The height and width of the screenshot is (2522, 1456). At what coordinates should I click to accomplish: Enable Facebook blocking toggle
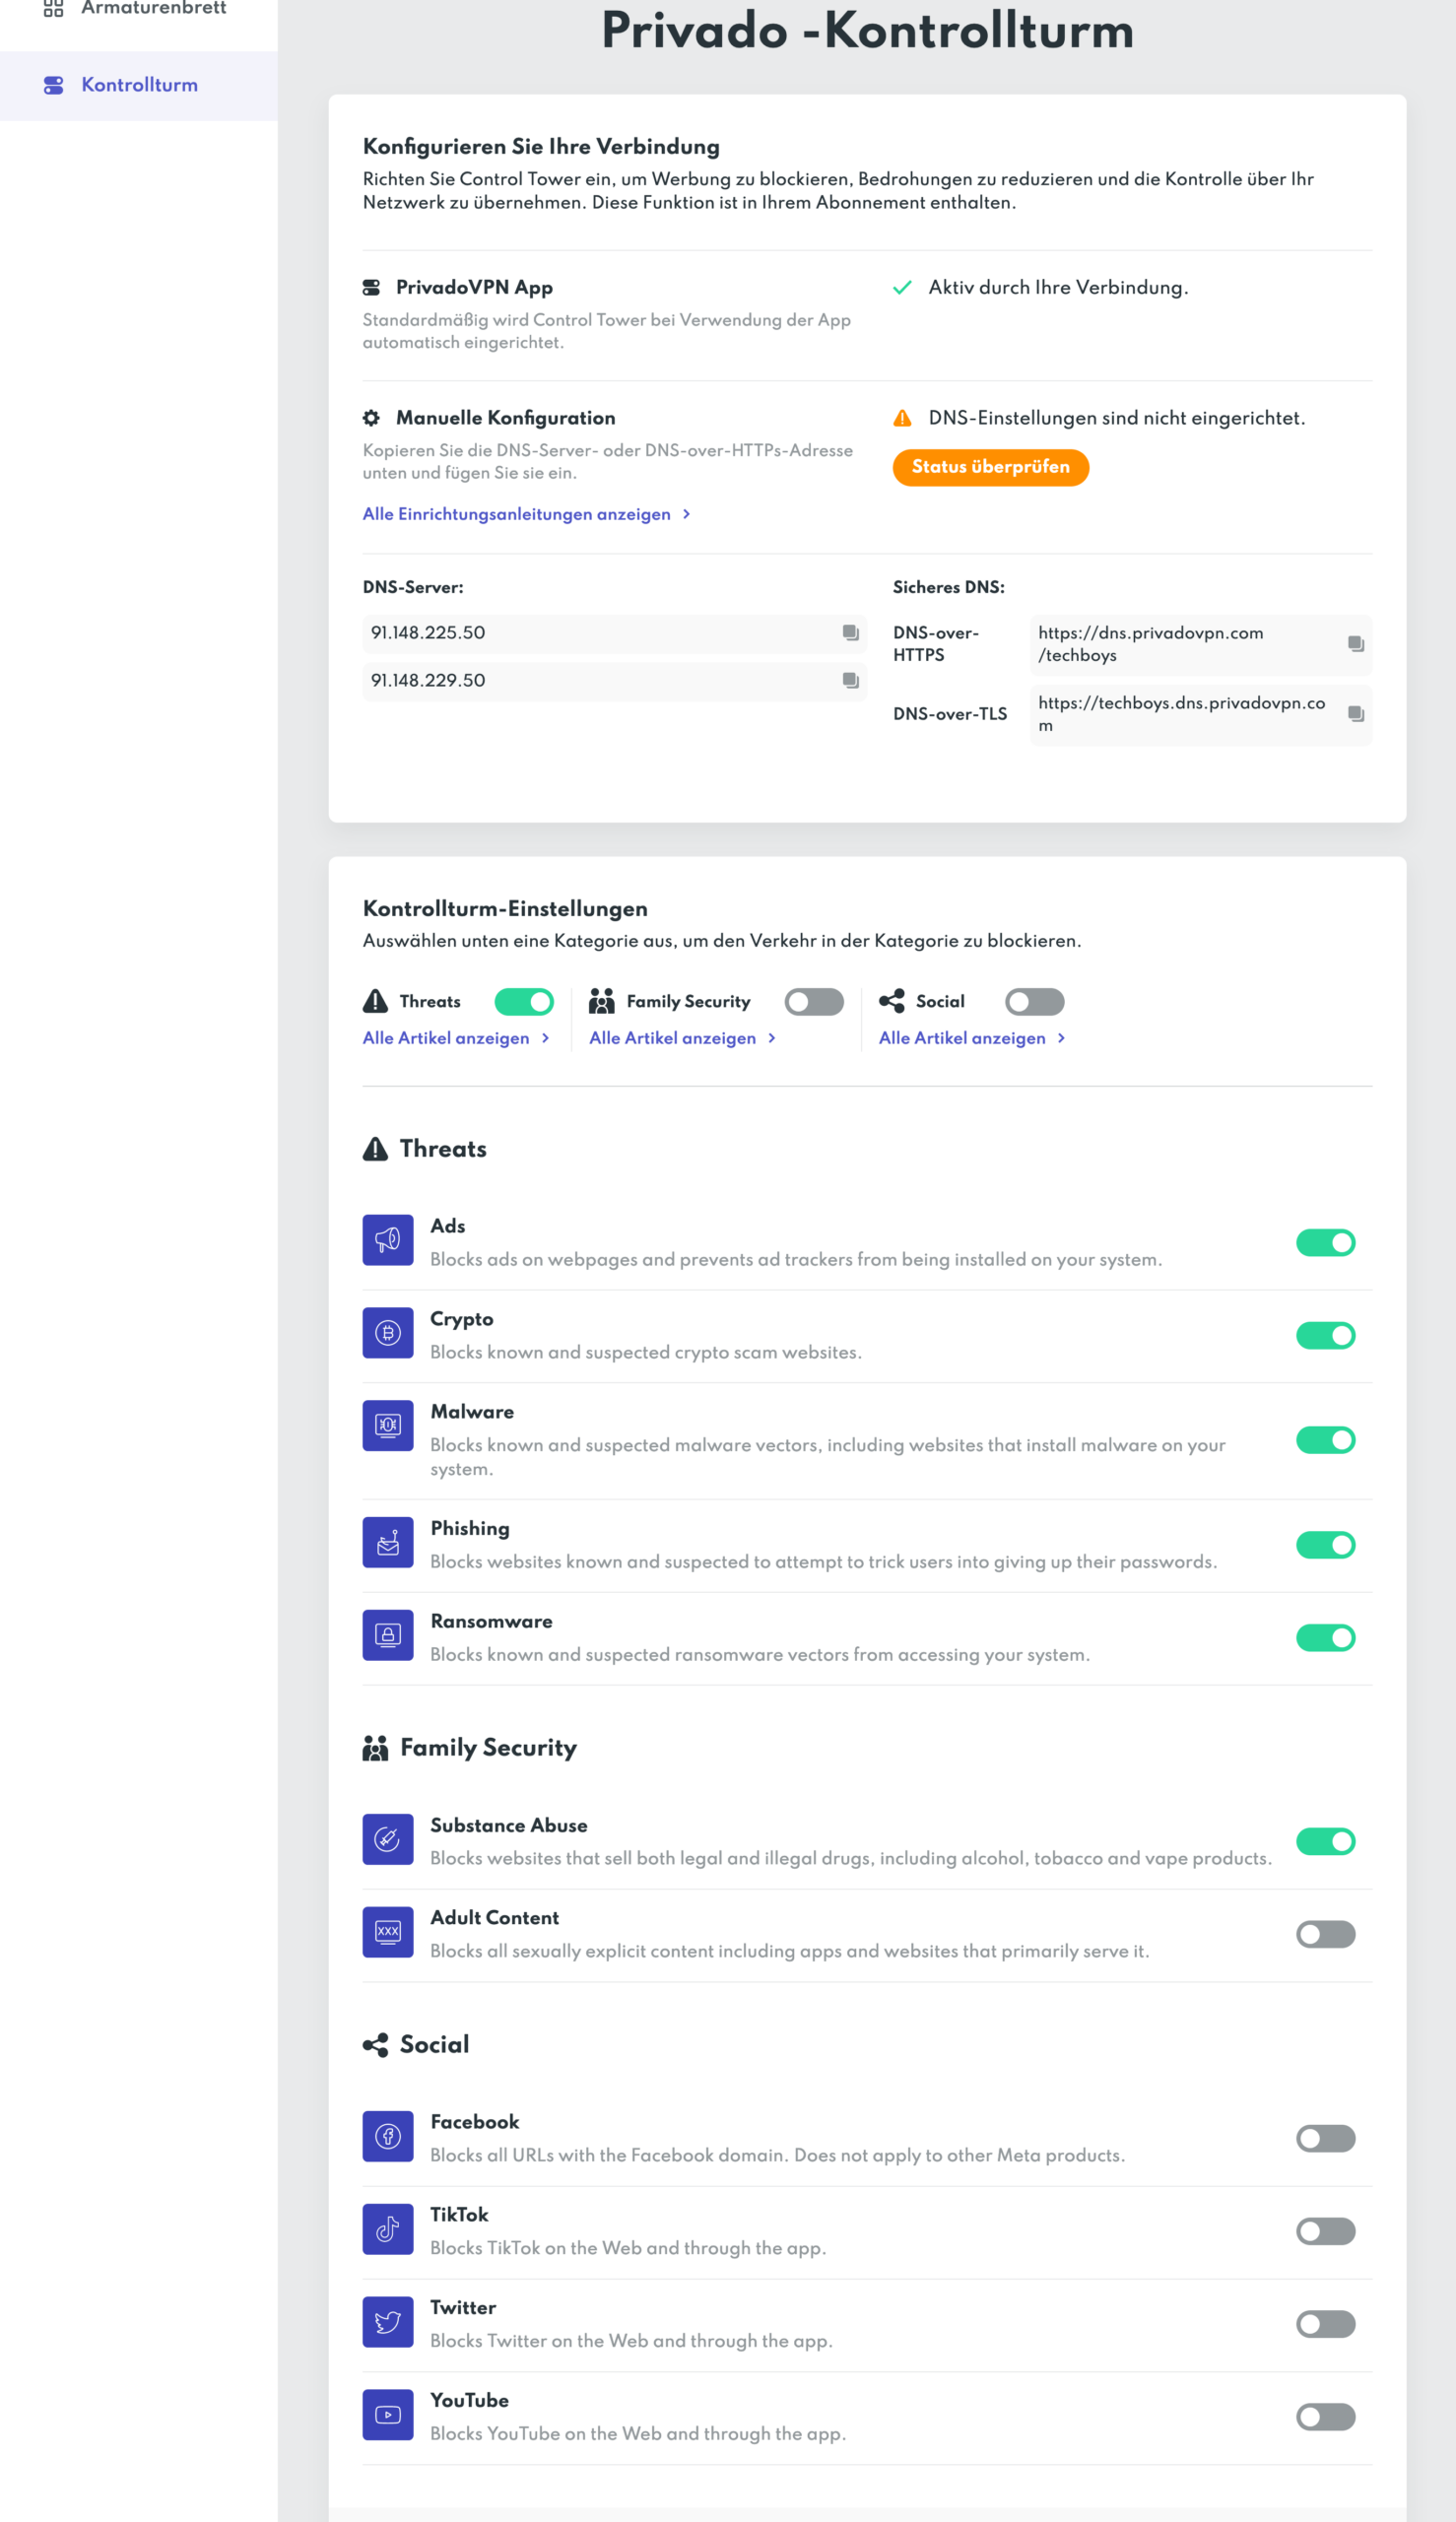point(1325,2139)
